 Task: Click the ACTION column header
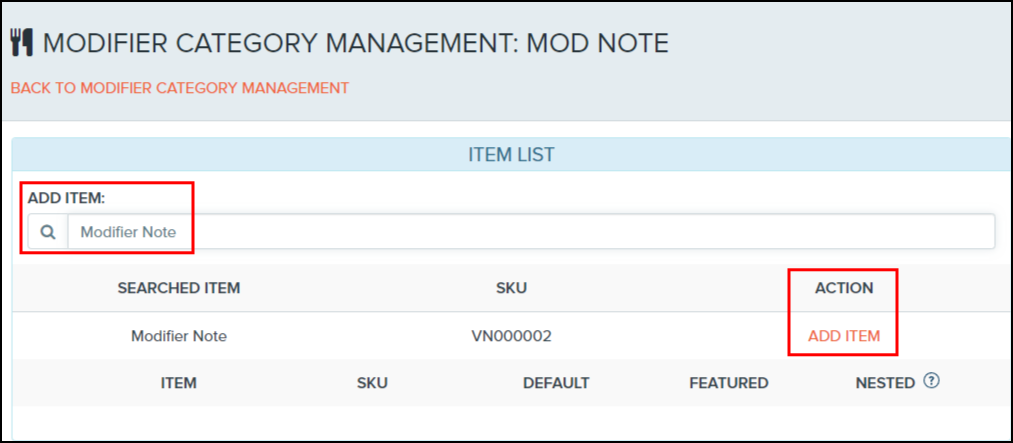[x=844, y=288]
